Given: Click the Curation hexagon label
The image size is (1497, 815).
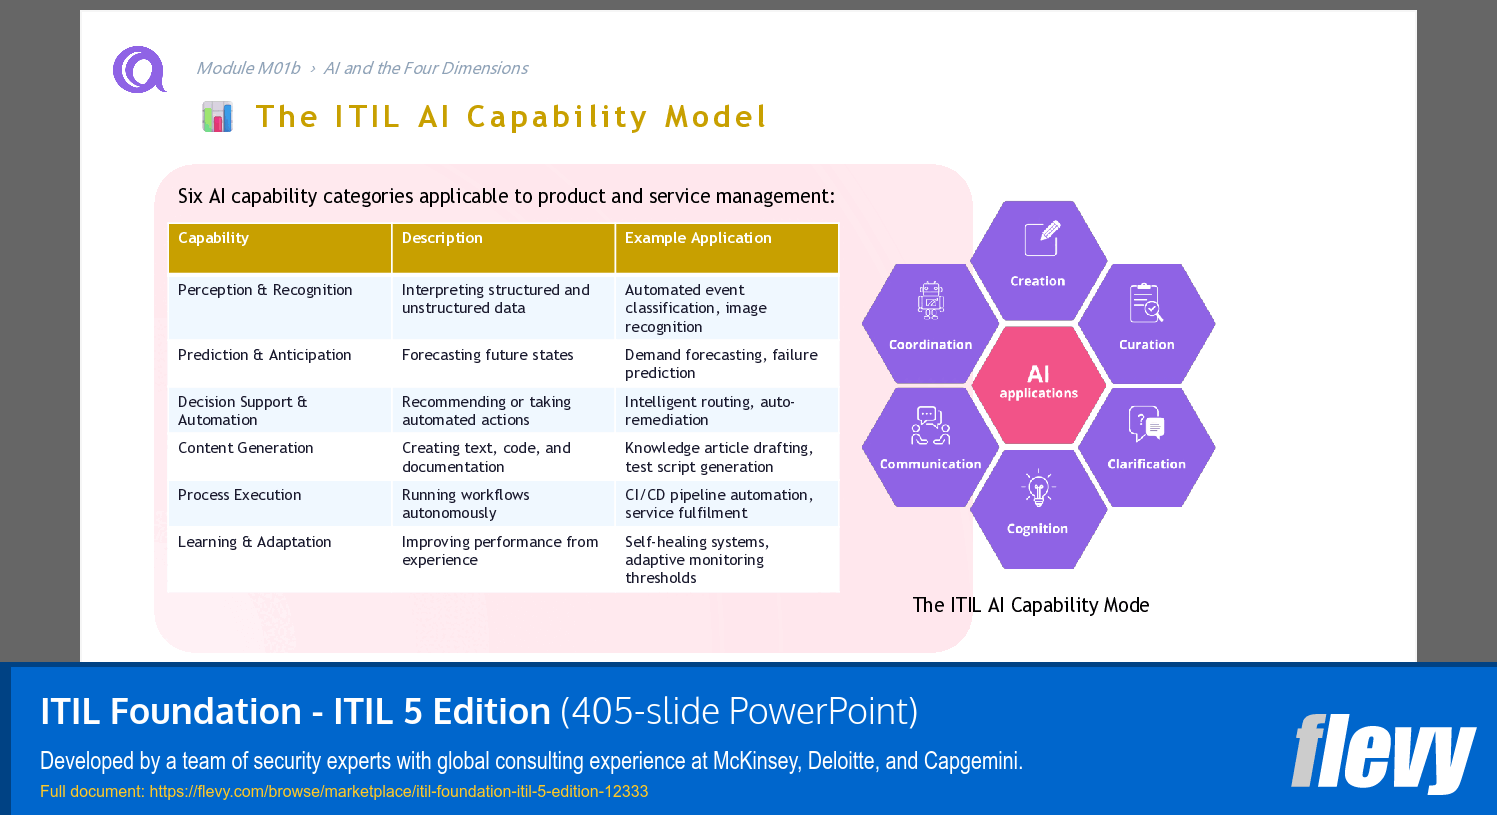Looking at the screenshot, I should click(1147, 345).
